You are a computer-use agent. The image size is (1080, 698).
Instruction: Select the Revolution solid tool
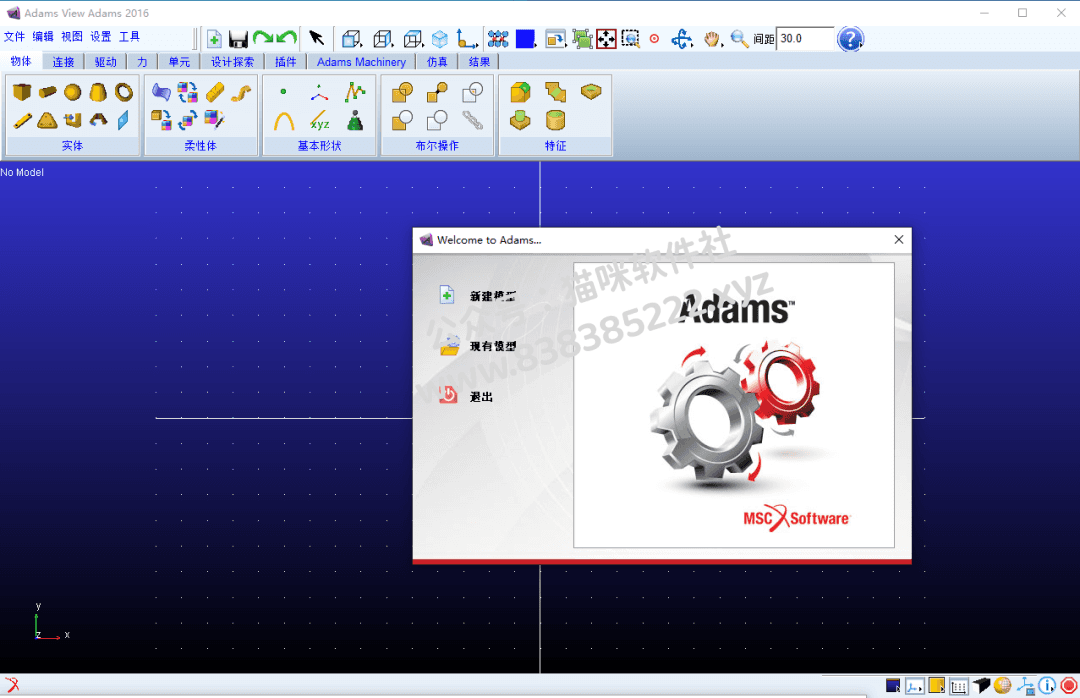98,121
